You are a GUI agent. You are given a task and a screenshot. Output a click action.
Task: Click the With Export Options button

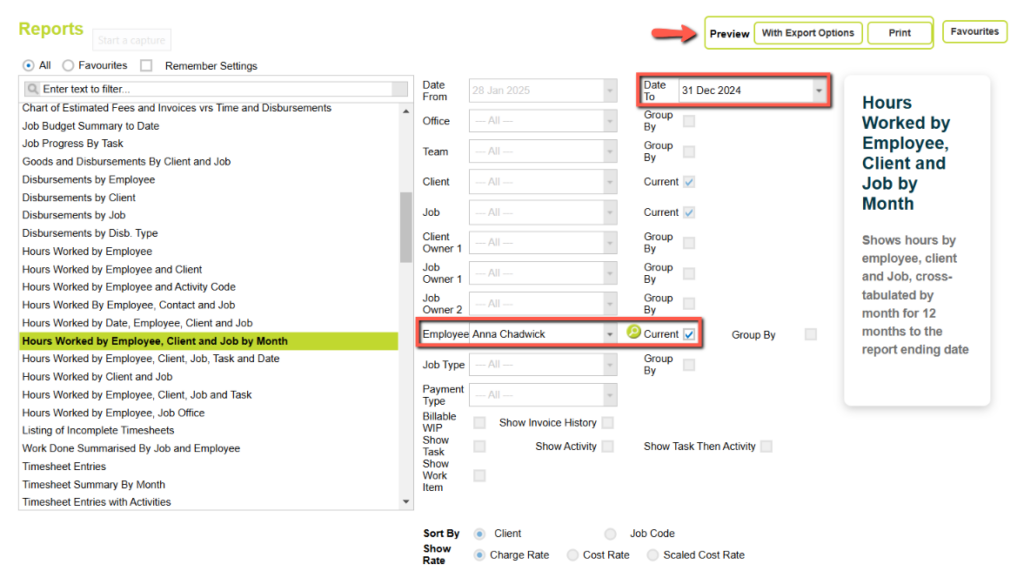[808, 33]
